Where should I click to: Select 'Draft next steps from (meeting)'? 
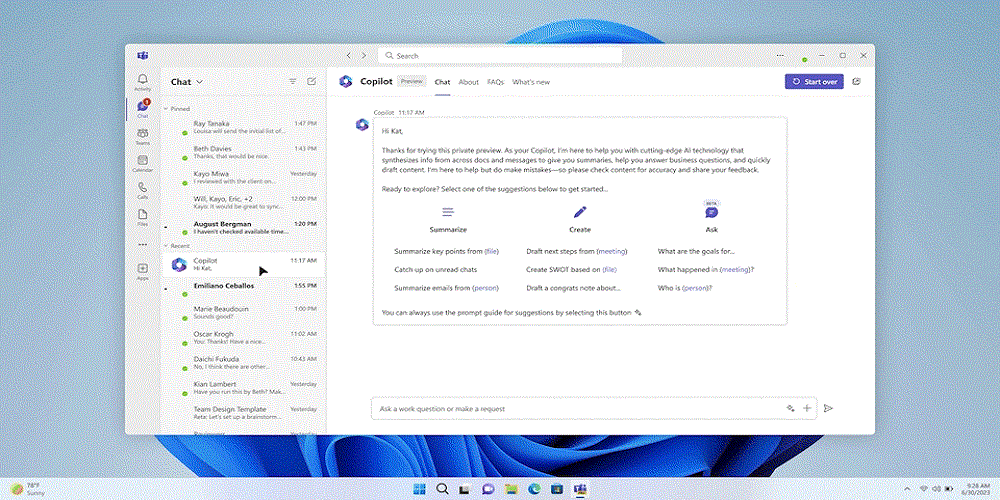click(577, 251)
